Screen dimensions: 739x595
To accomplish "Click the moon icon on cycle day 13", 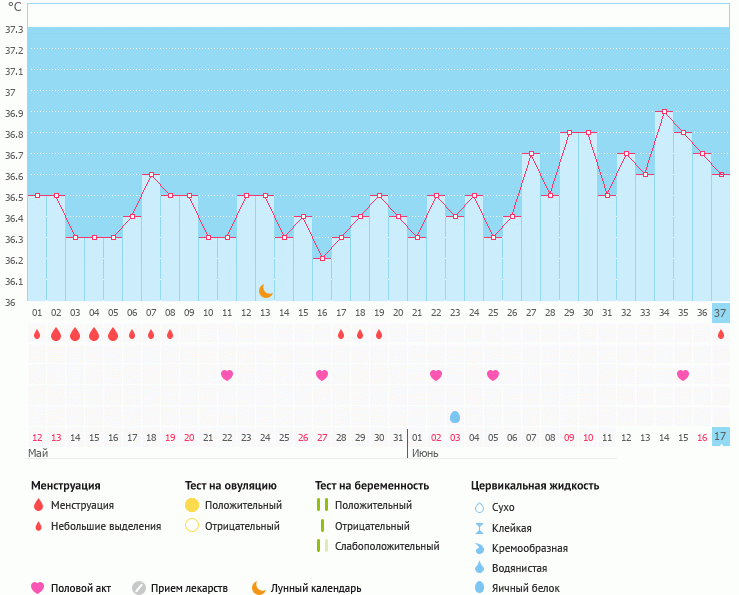I will pyautogui.click(x=265, y=290).
